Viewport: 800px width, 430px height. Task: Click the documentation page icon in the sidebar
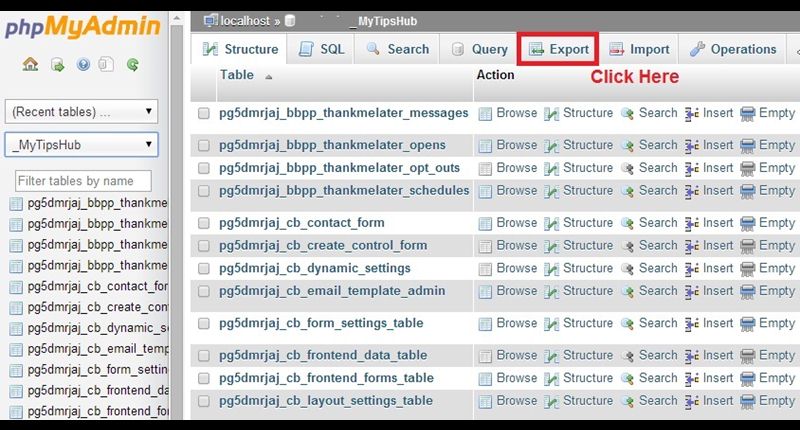click(x=106, y=64)
